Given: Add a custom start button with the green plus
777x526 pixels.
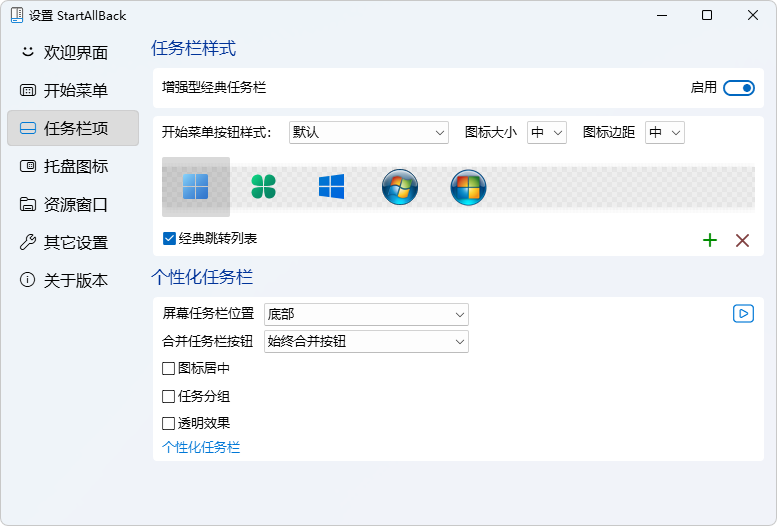Looking at the screenshot, I should 710,240.
